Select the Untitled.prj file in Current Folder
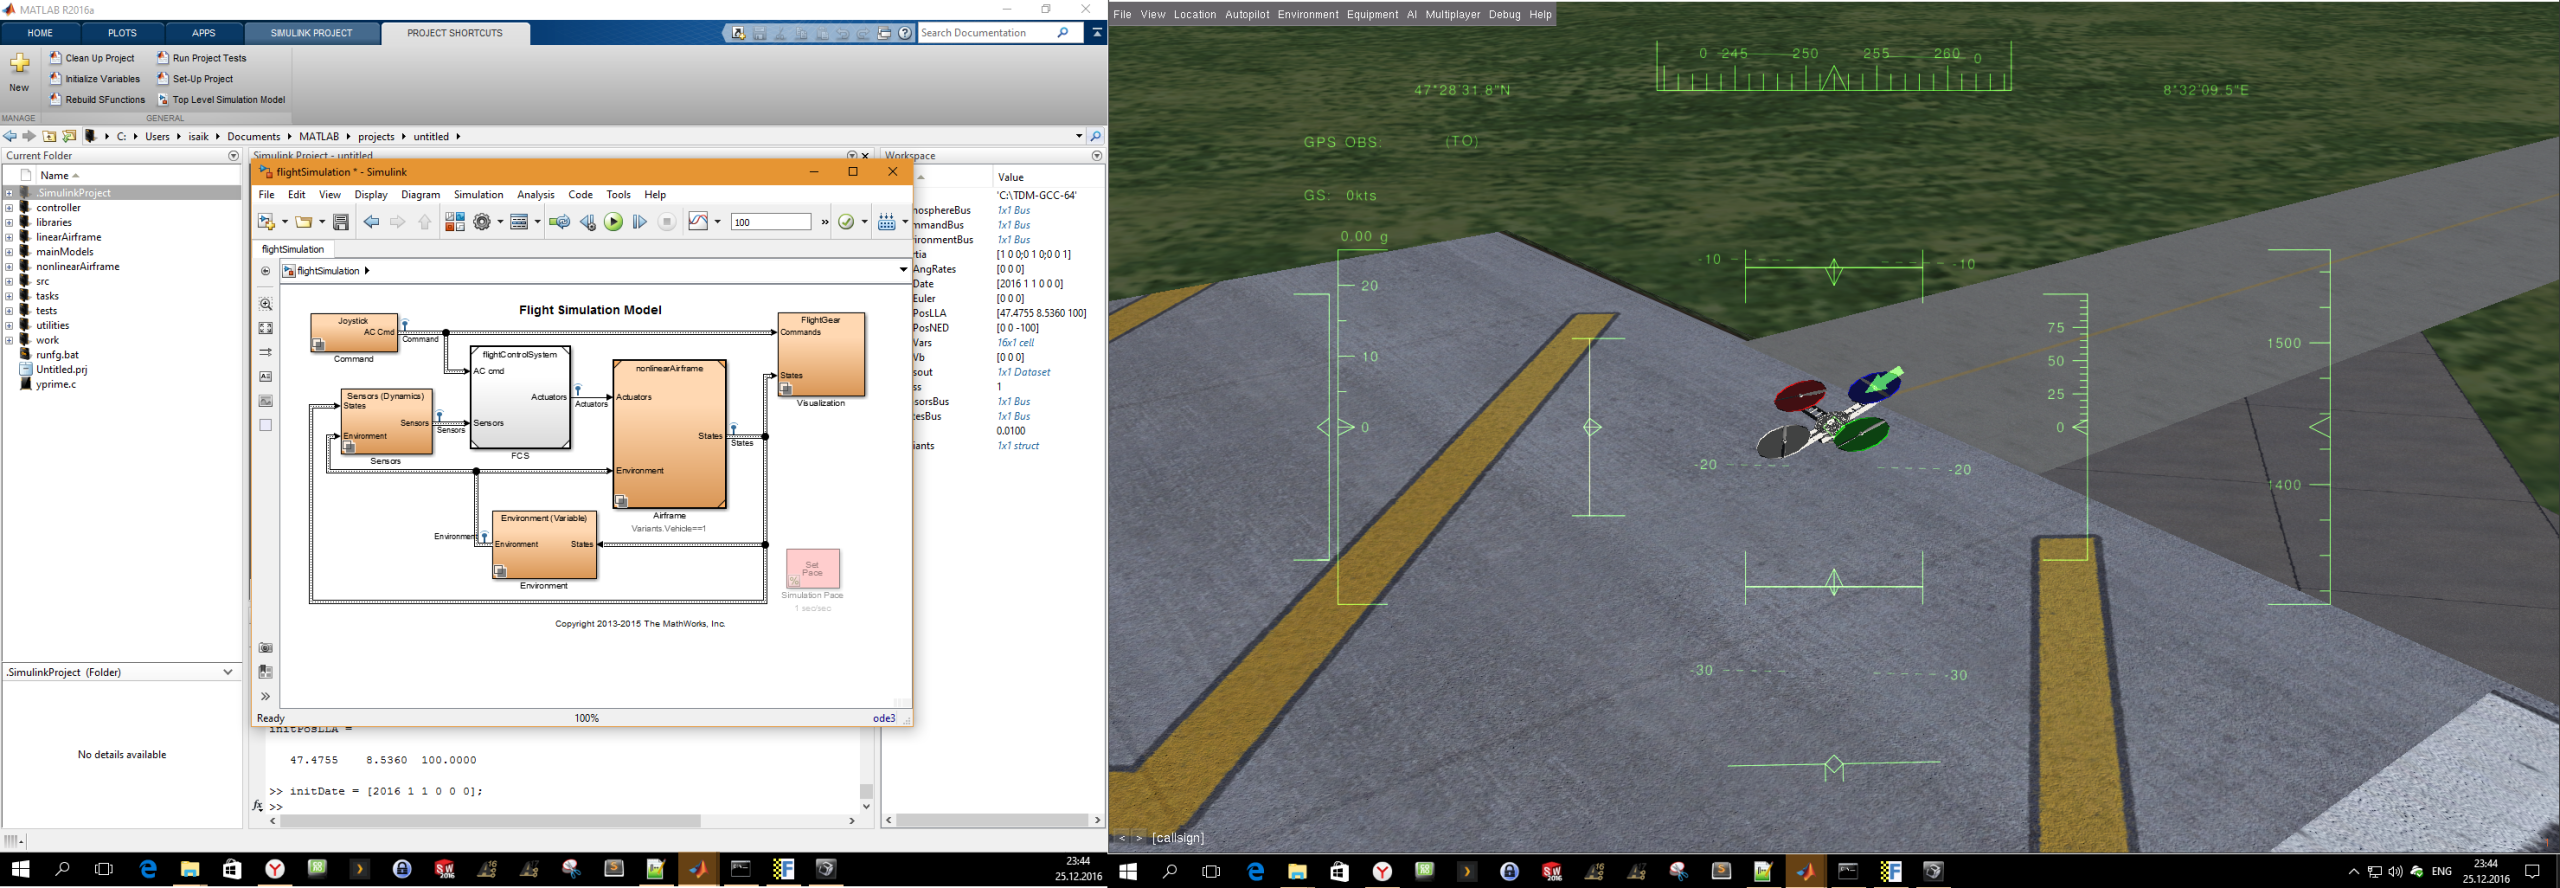2560x888 pixels. tap(61, 370)
